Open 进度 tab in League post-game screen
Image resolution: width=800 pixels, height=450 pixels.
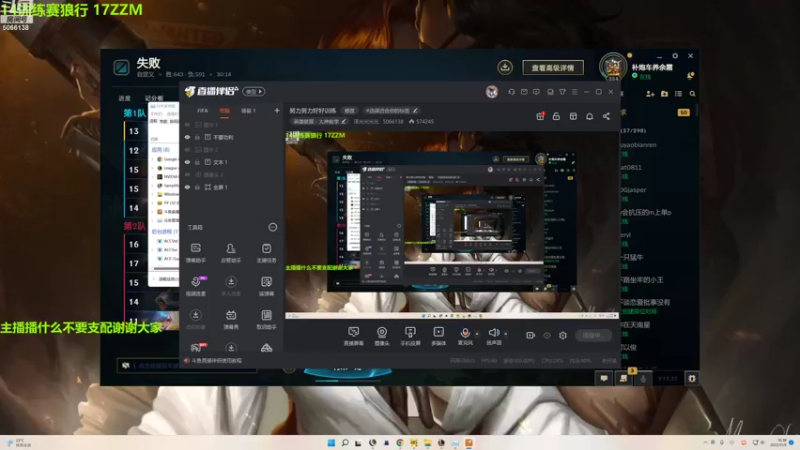click(124, 98)
